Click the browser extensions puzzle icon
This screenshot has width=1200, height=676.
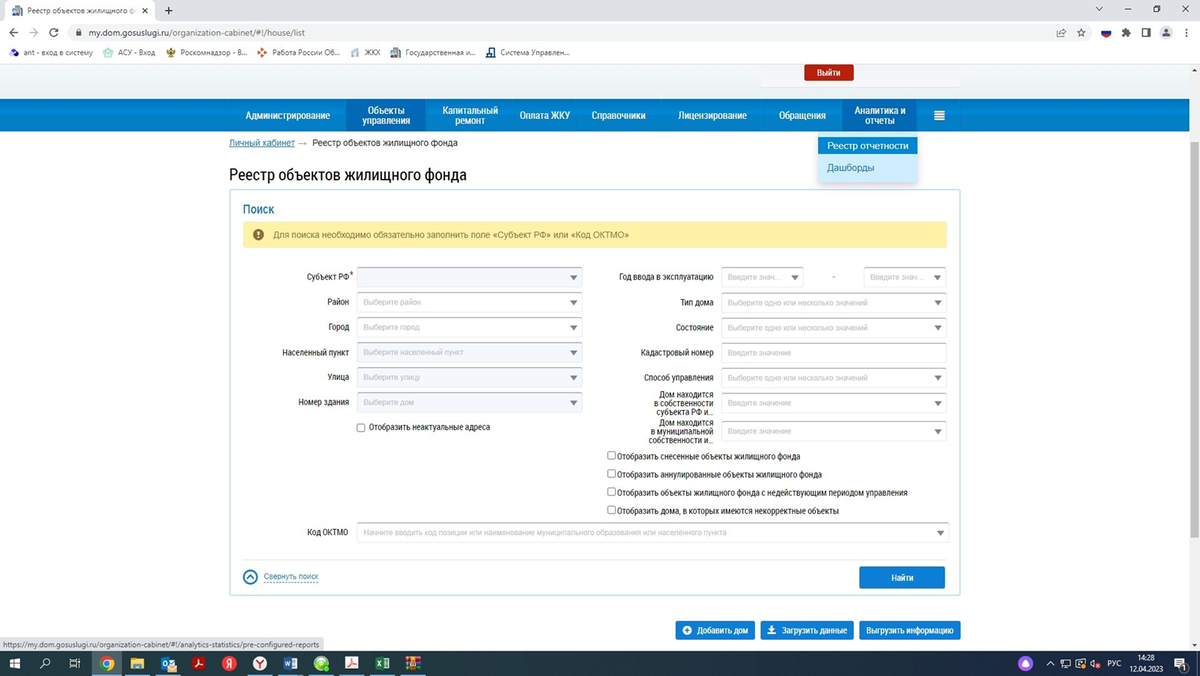[1124, 31]
